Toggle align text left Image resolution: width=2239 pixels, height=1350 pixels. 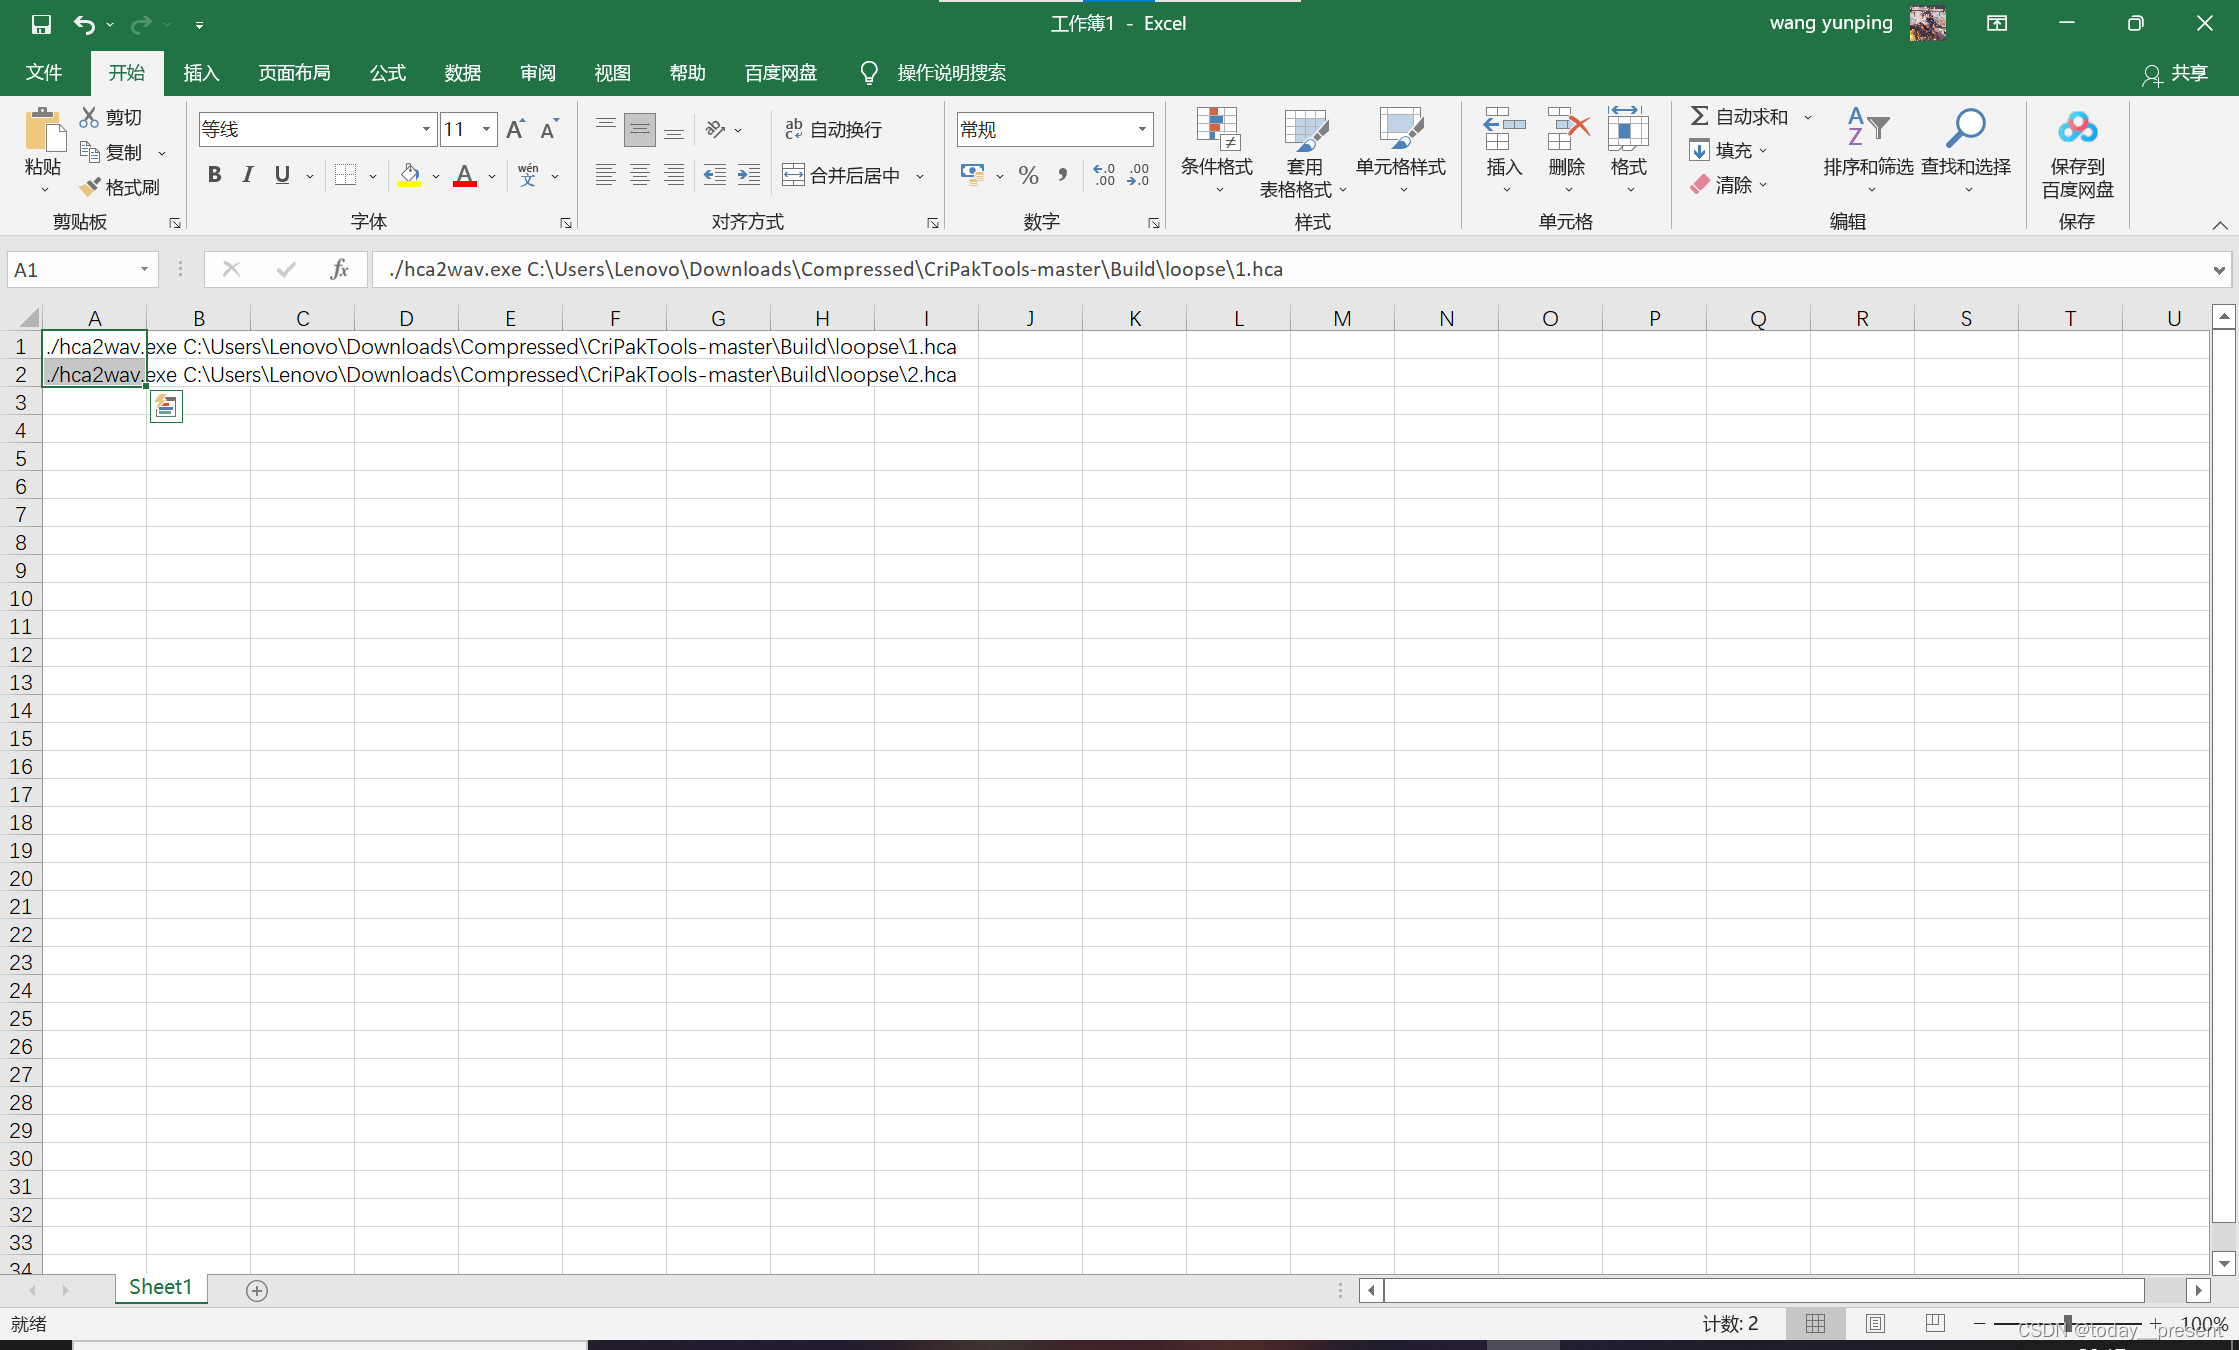click(606, 175)
